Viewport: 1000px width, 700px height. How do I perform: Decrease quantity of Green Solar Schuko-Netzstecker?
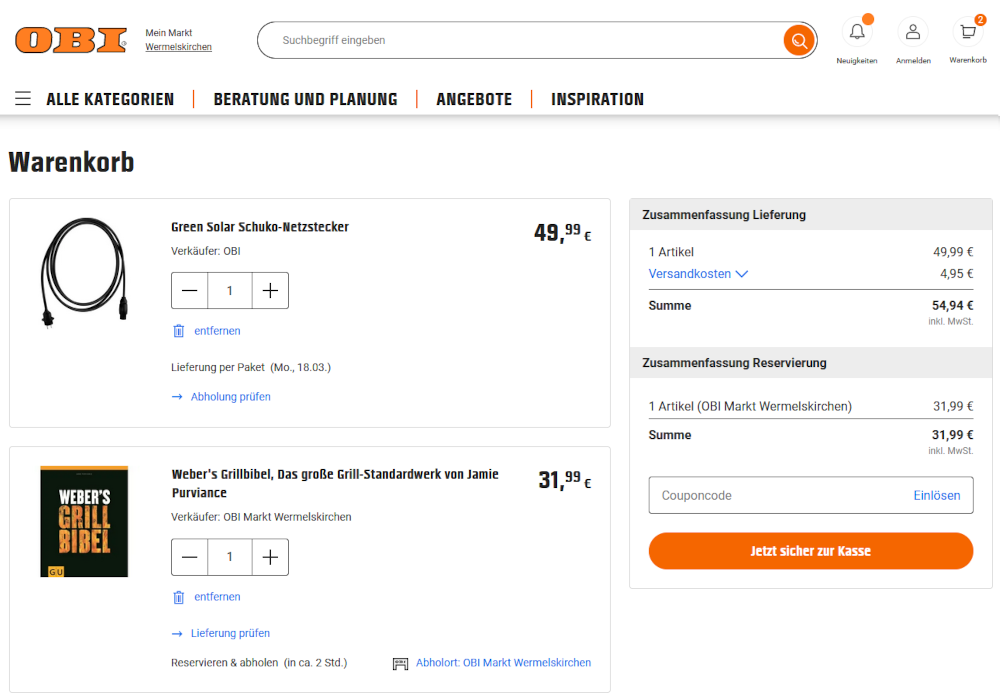(190, 290)
